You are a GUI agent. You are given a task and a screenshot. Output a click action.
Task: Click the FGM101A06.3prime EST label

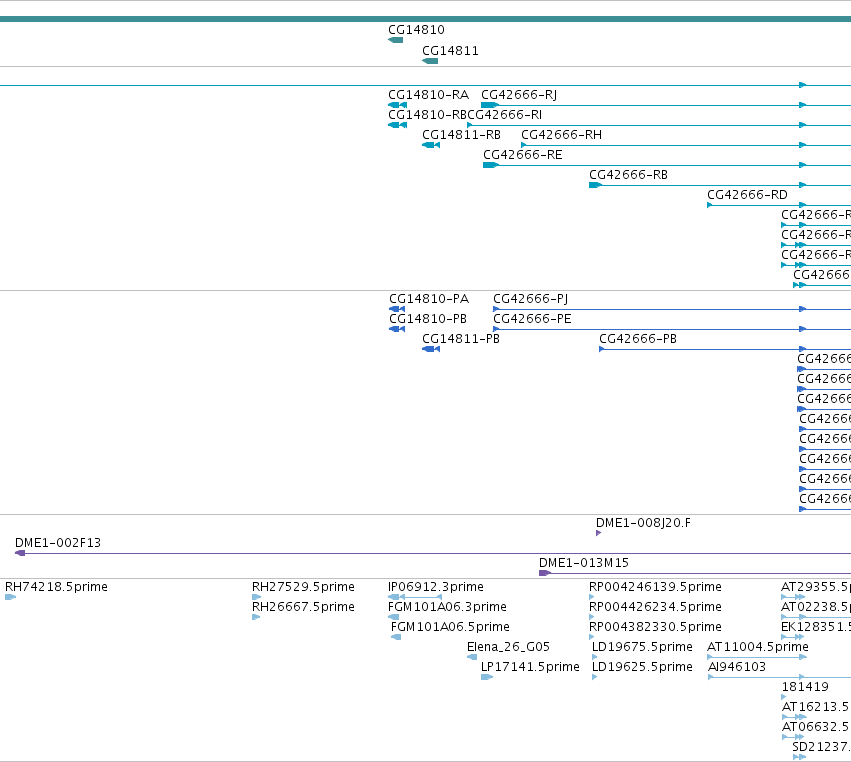coord(447,607)
